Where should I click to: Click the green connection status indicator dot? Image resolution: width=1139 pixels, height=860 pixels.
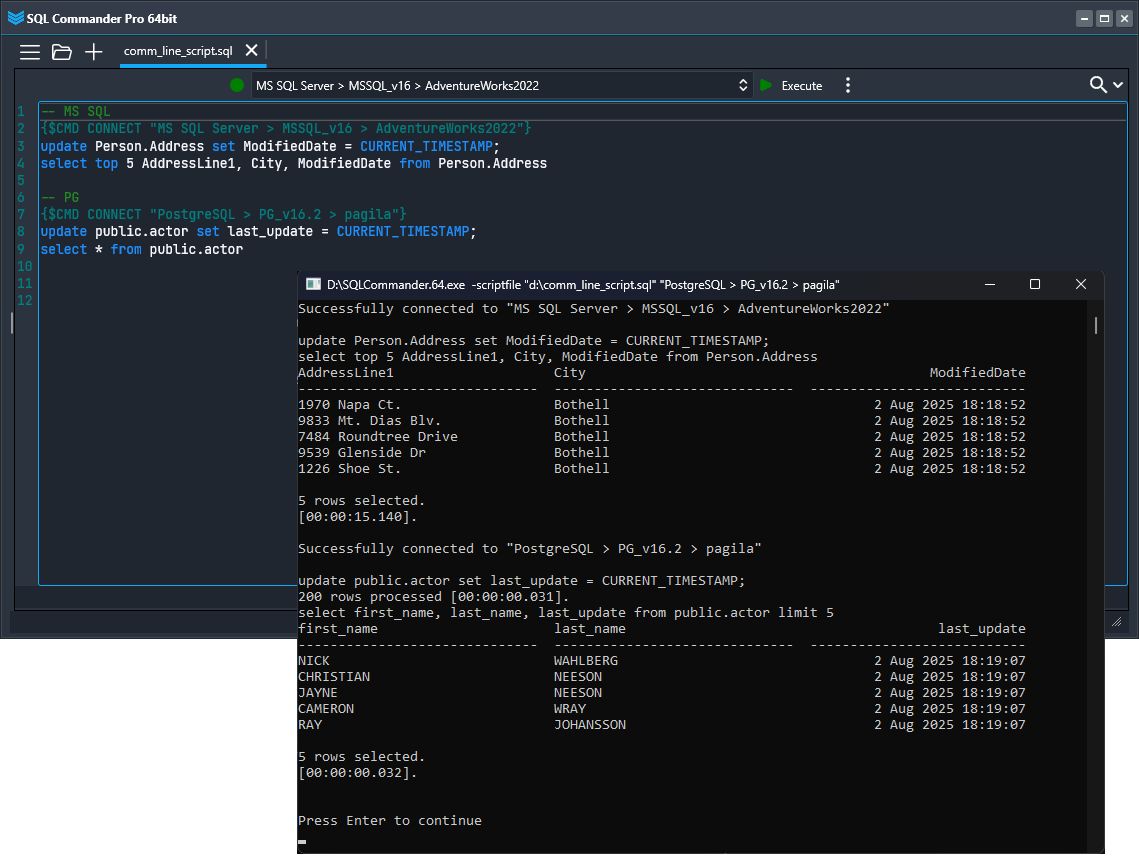pyautogui.click(x=236, y=85)
